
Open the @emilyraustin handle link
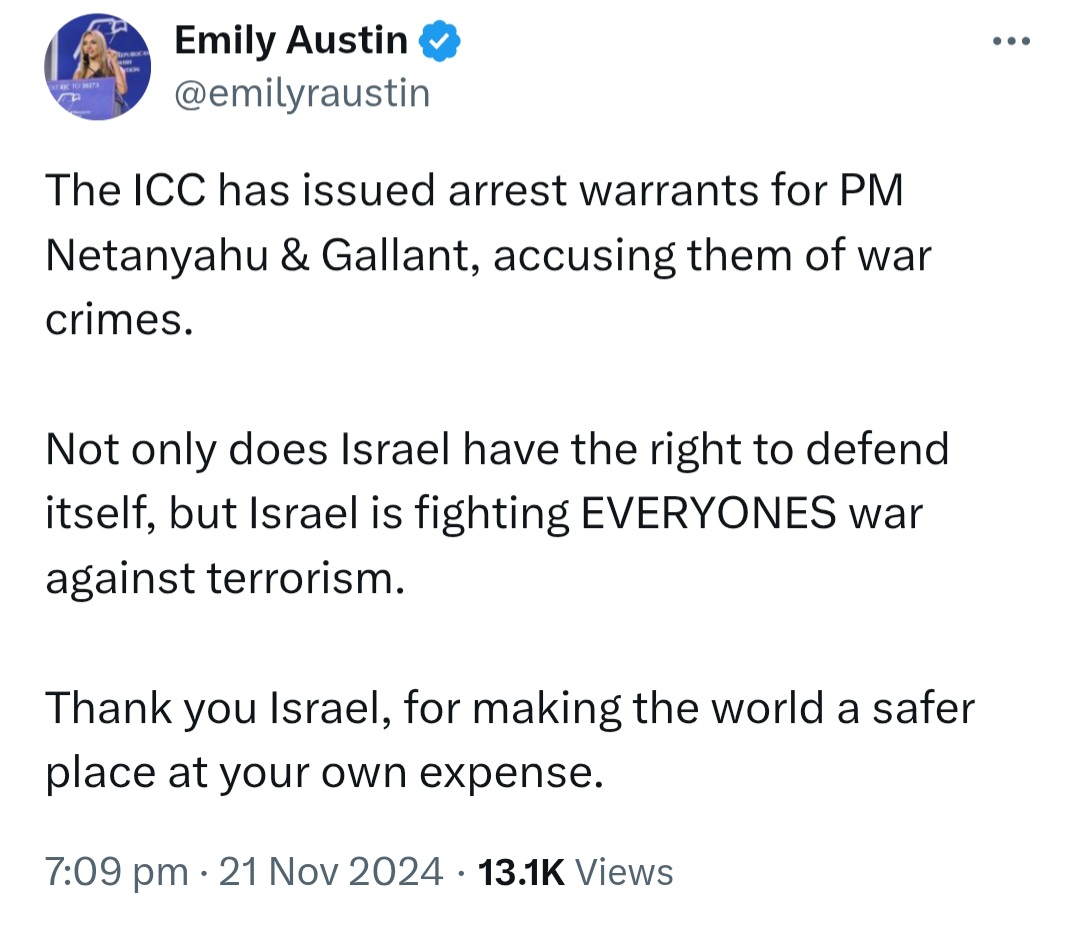point(302,93)
